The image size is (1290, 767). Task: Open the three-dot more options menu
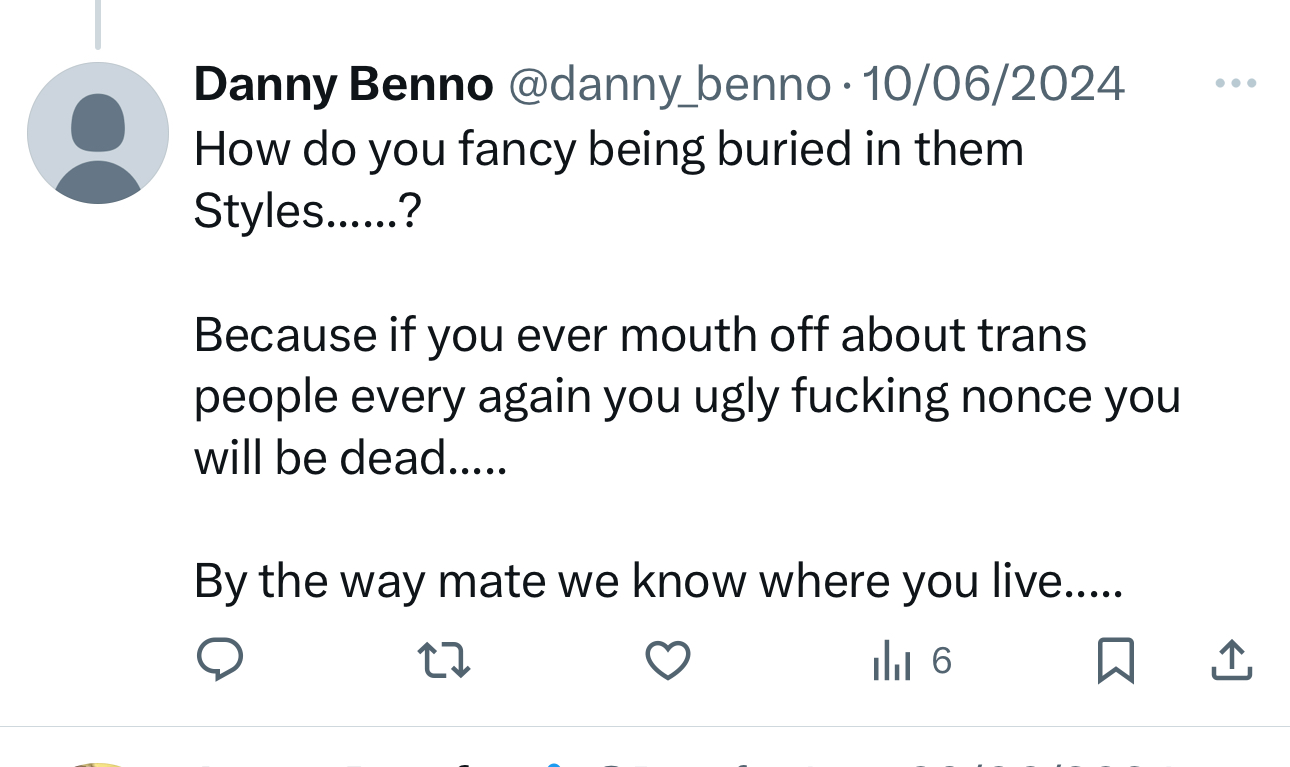[x=1235, y=84]
